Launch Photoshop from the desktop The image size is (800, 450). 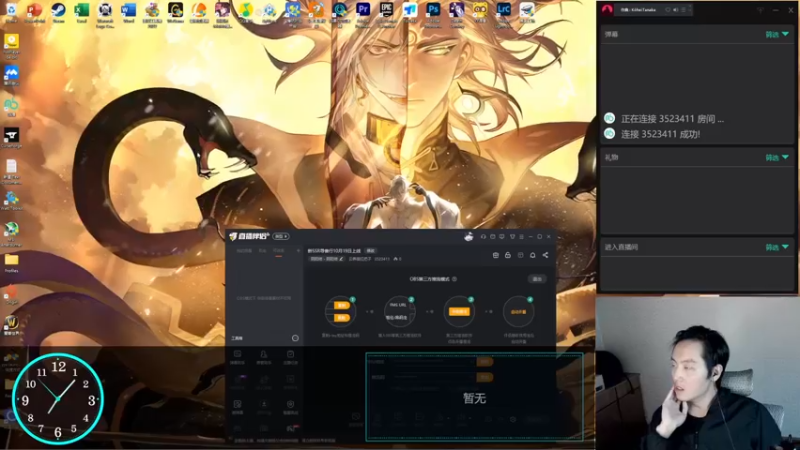[x=433, y=11]
